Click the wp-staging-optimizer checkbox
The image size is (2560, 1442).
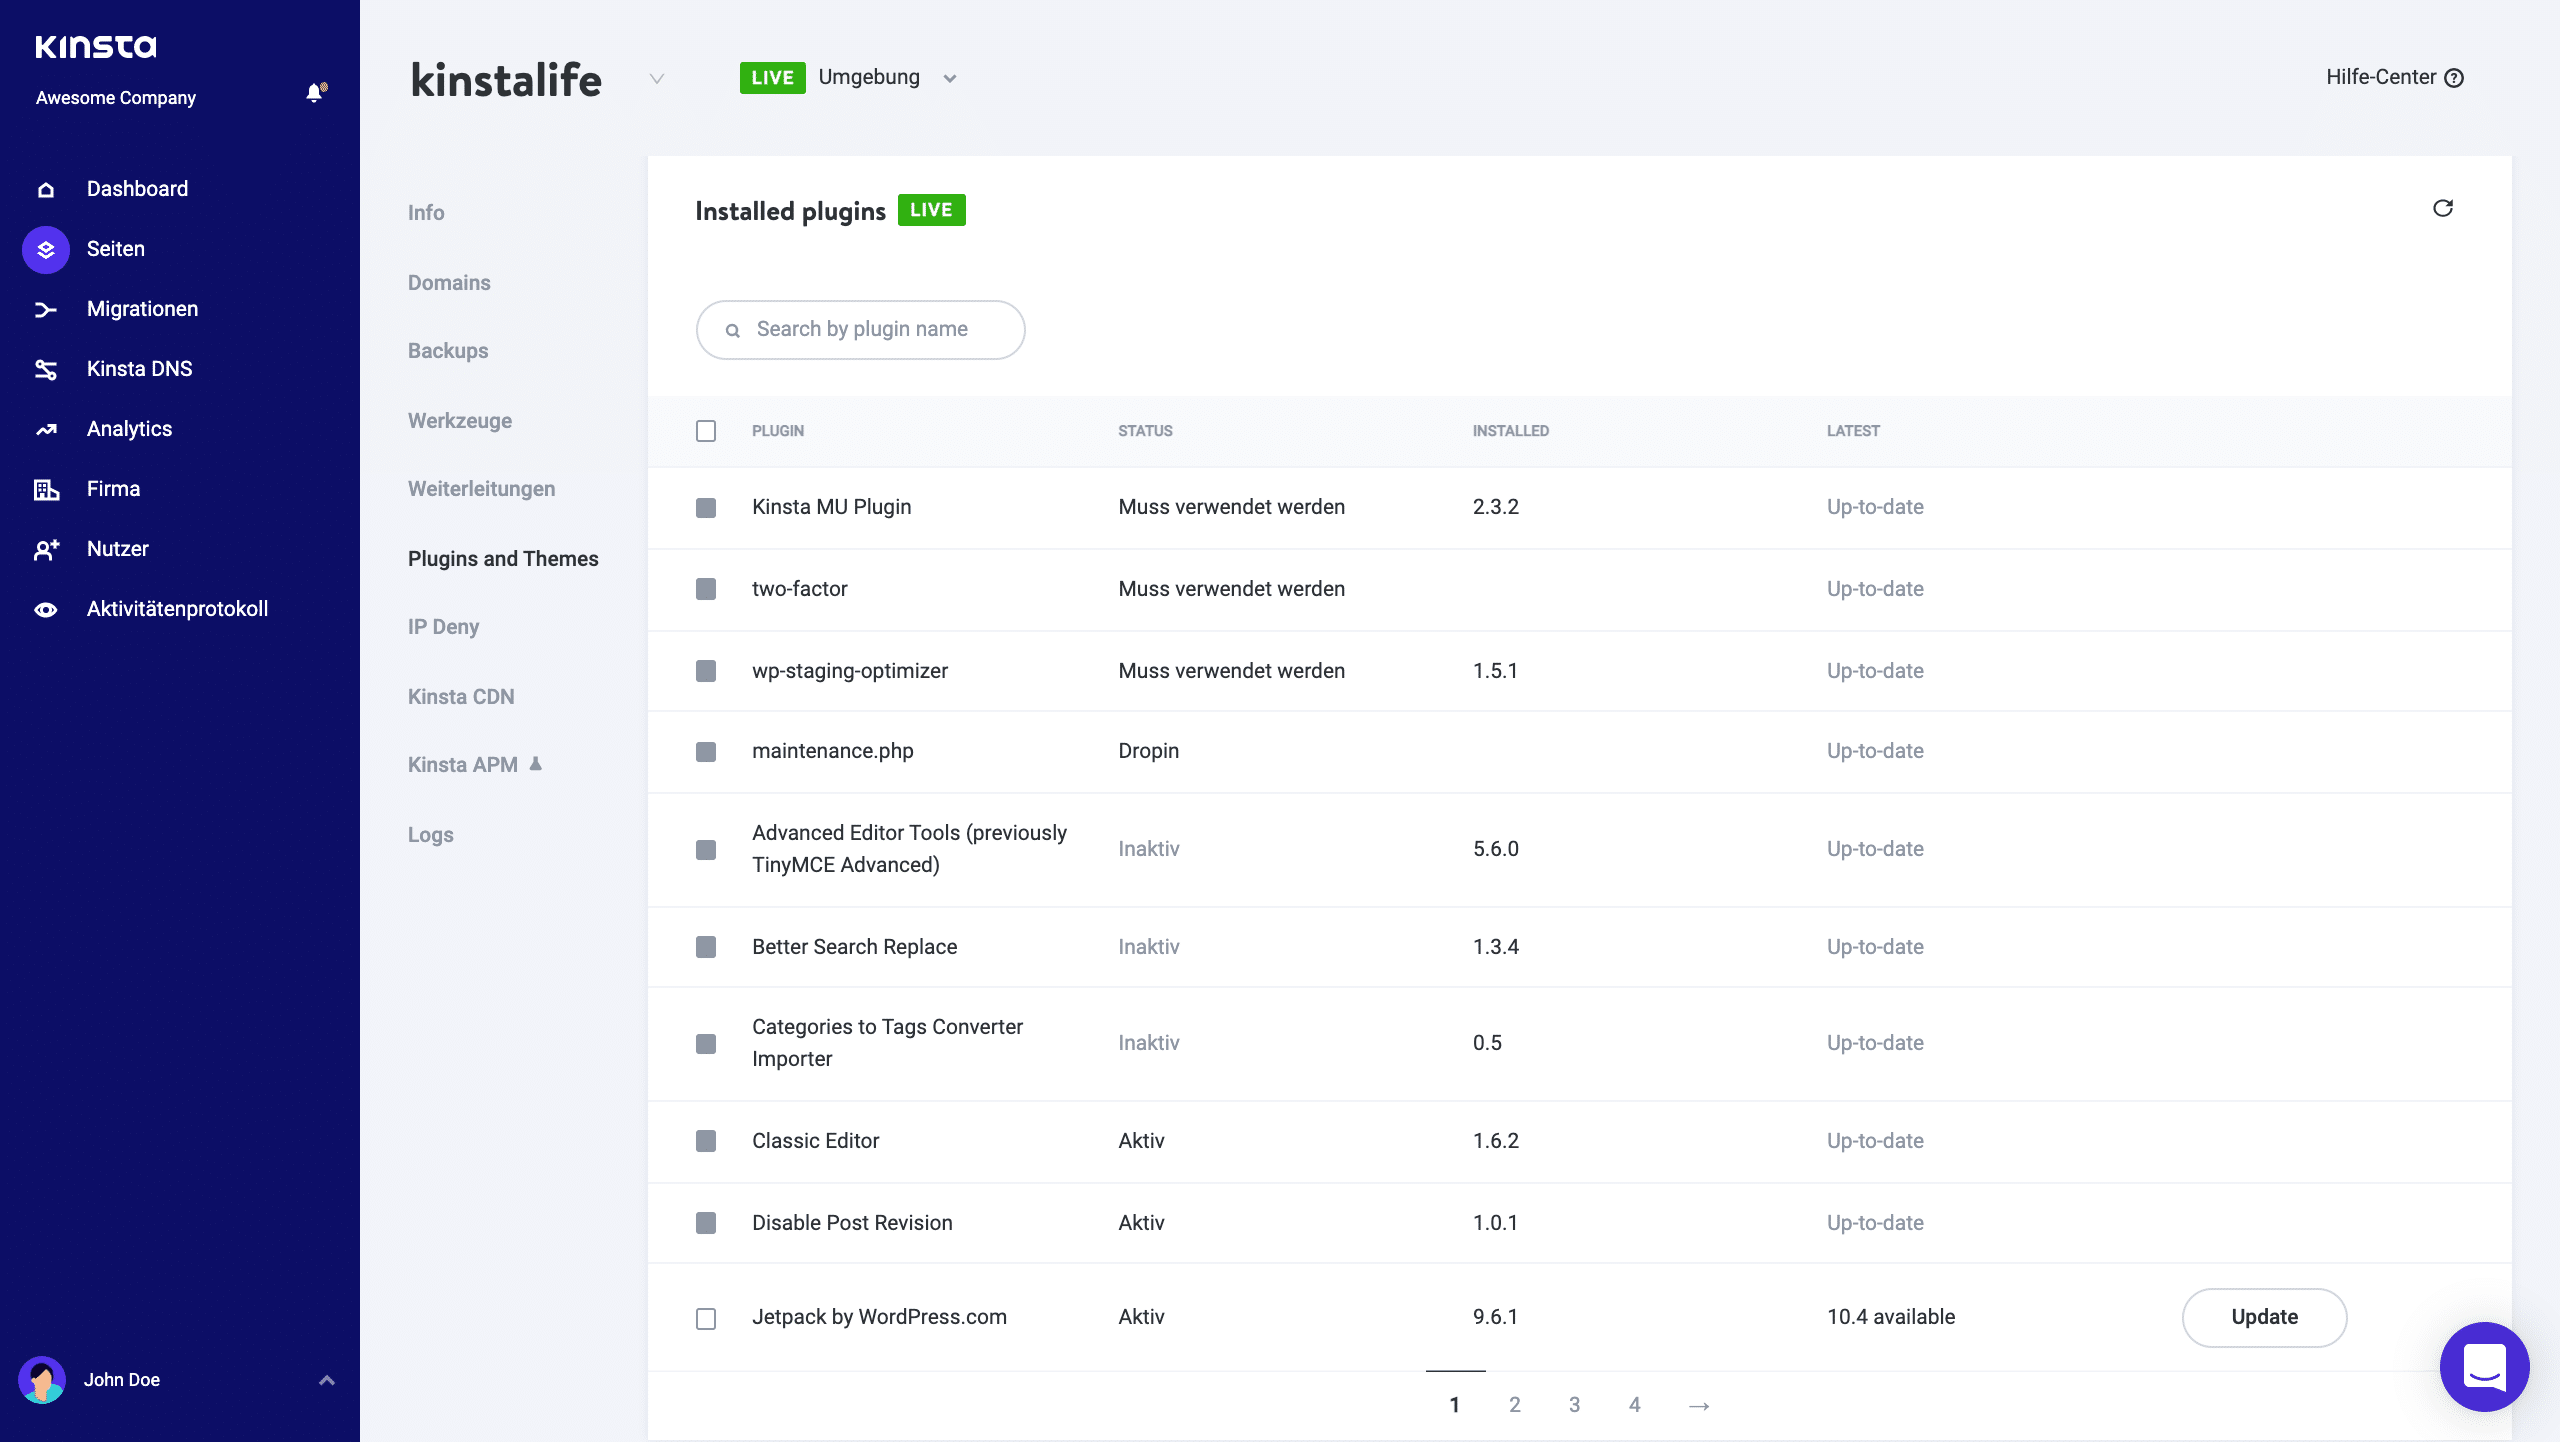(706, 671)
